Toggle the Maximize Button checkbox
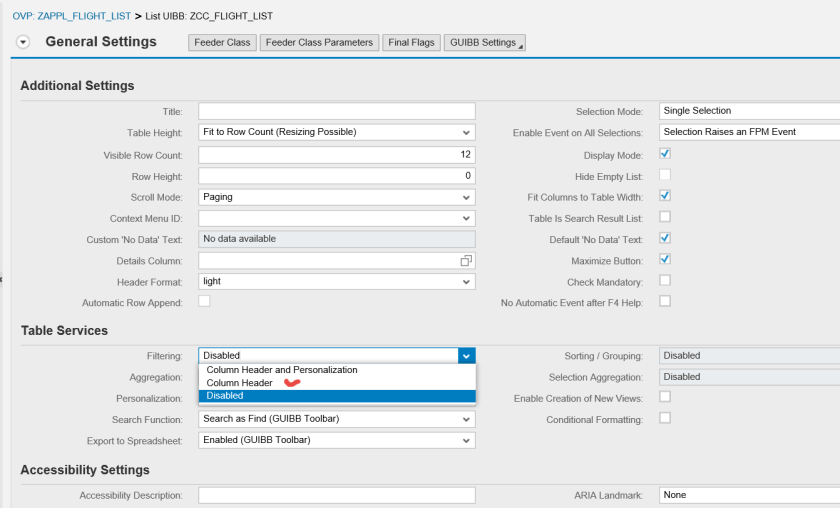 click(x=665, y=259)
